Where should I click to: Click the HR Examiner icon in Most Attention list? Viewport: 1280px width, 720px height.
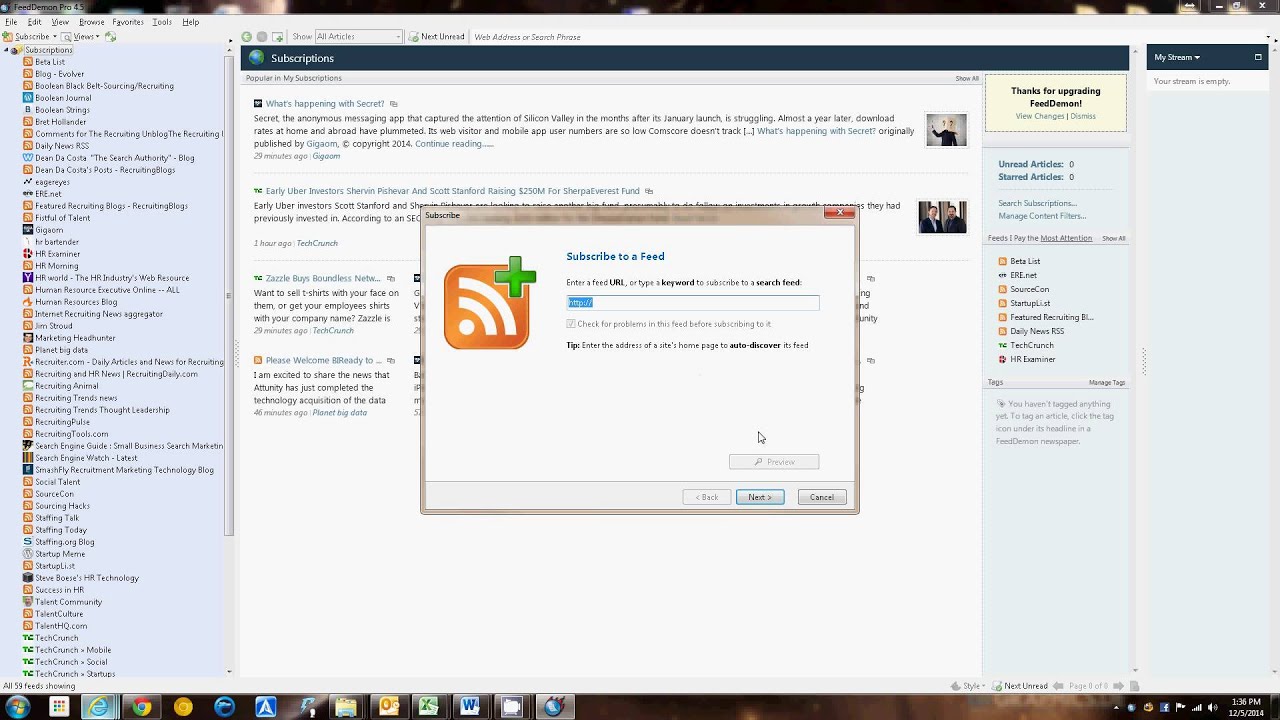pos(1002,359)
